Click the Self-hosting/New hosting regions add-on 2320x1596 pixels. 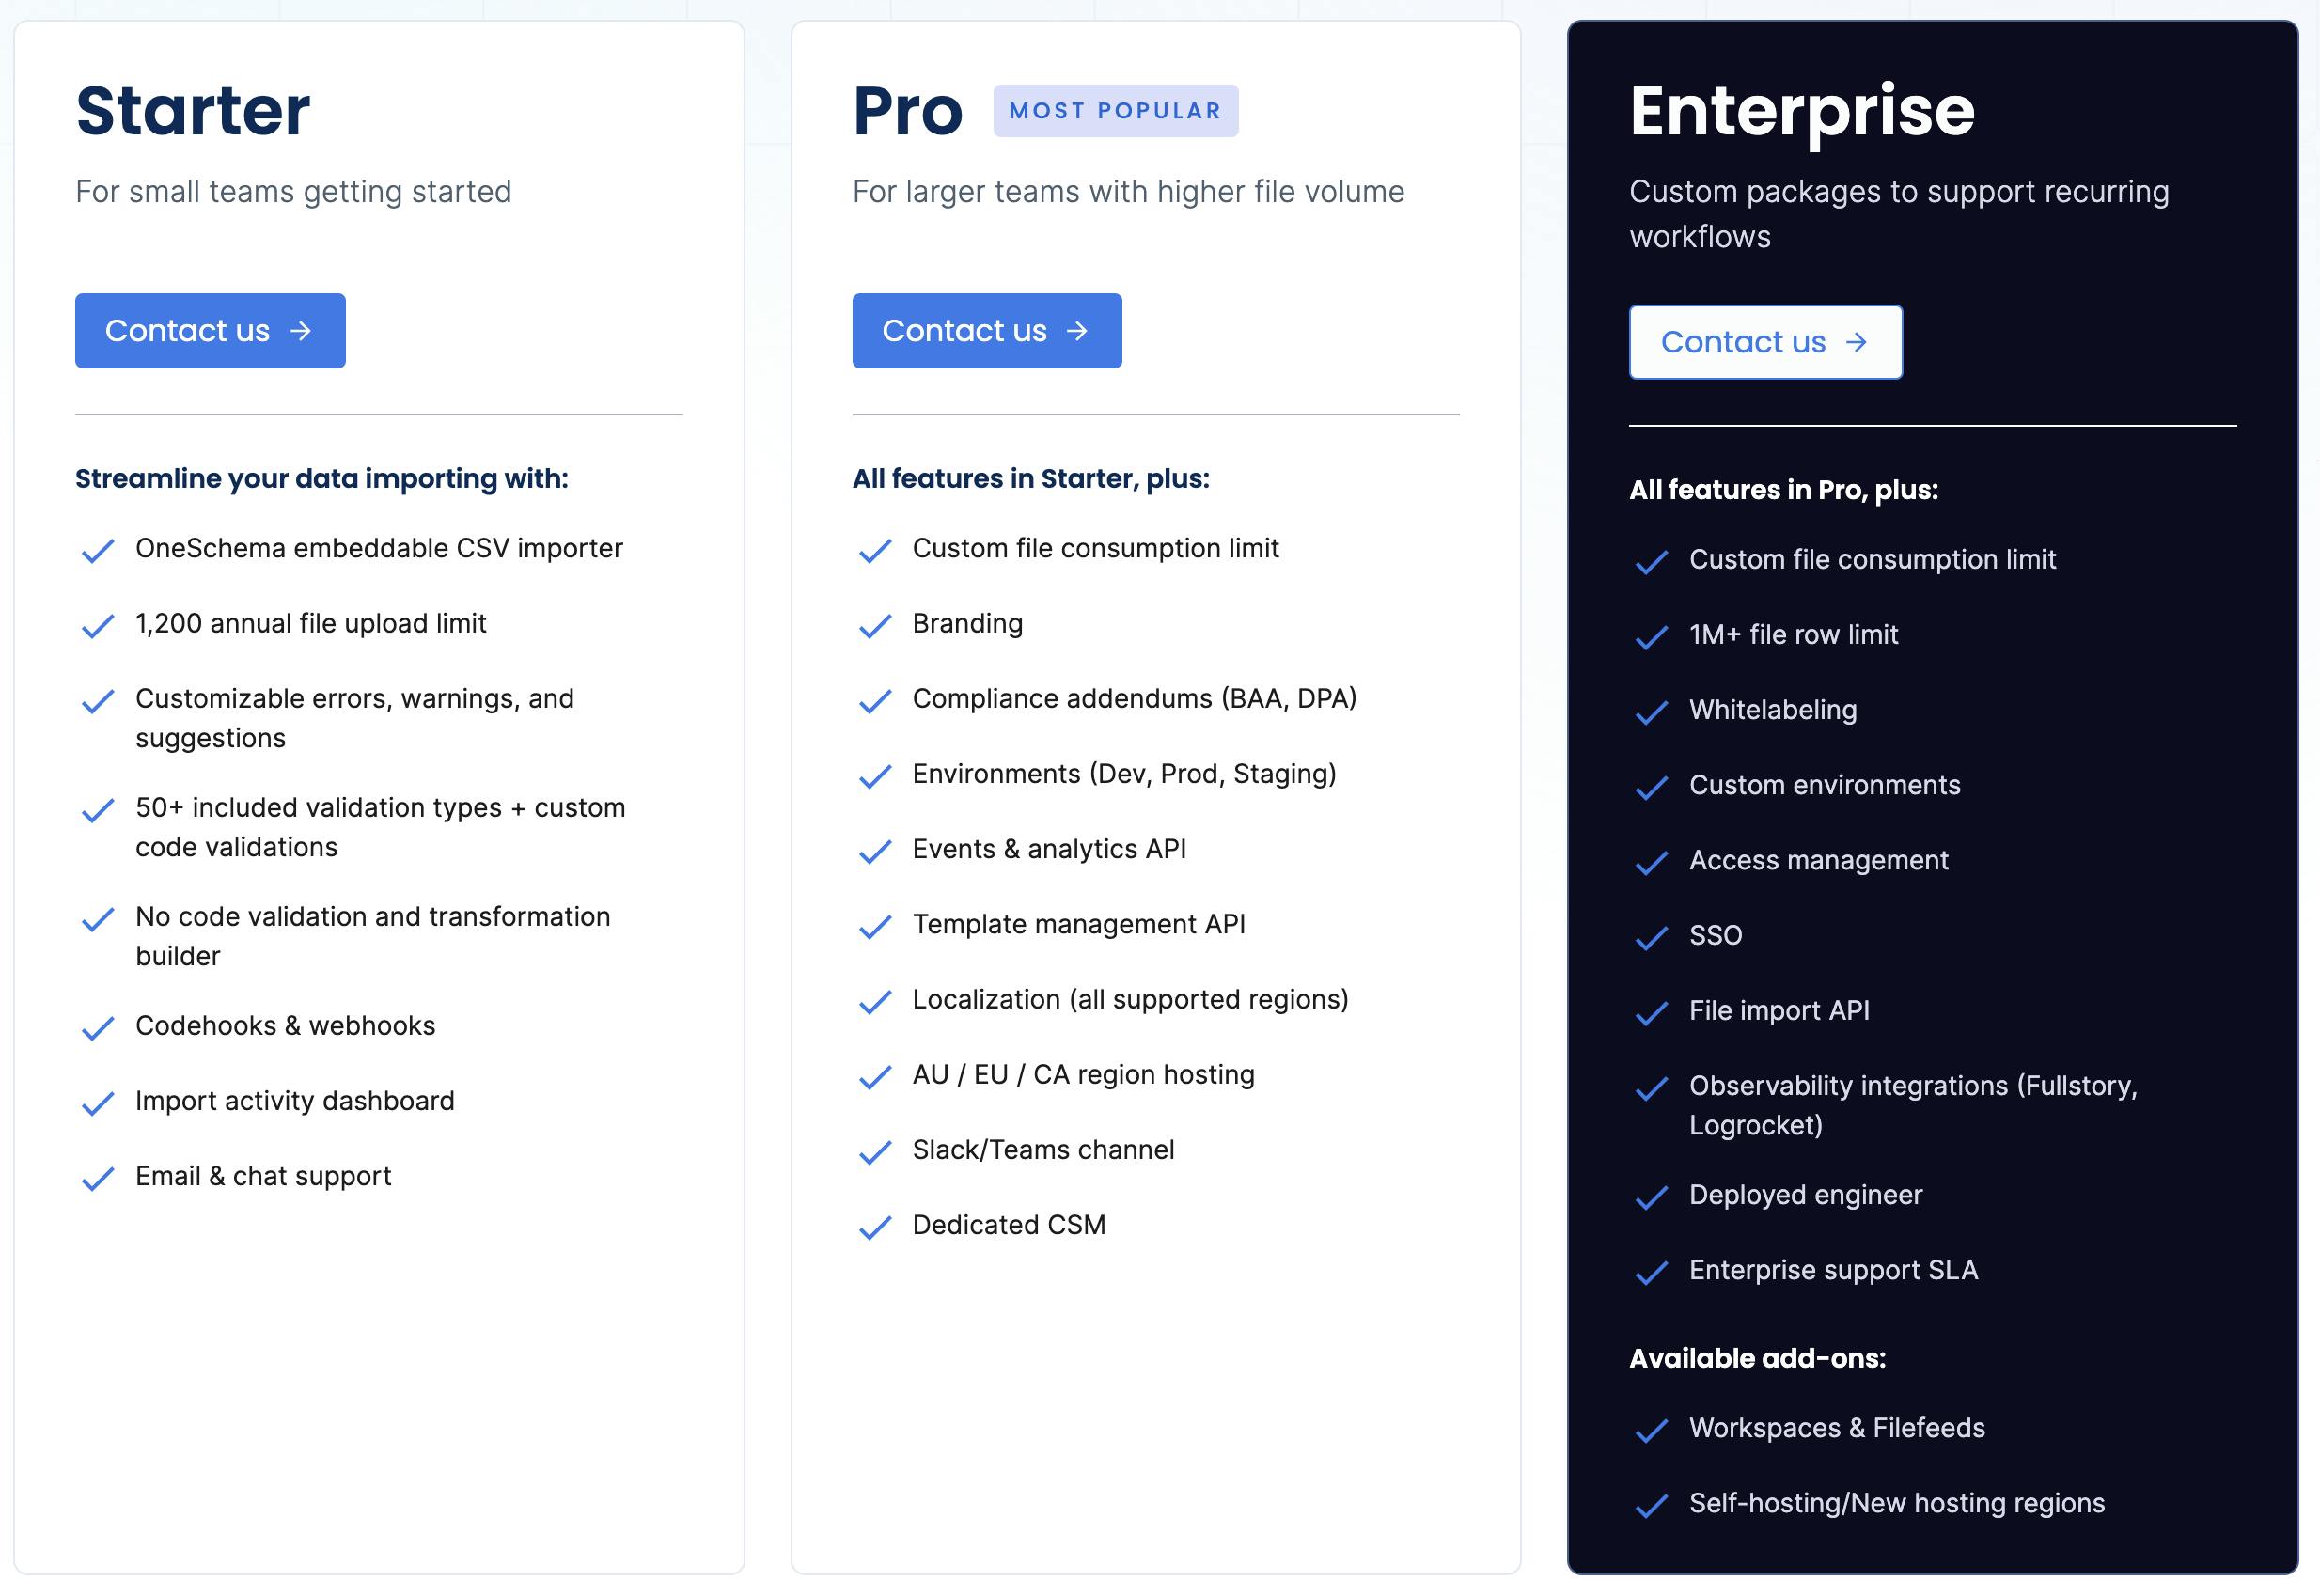pos(1896,1502)
